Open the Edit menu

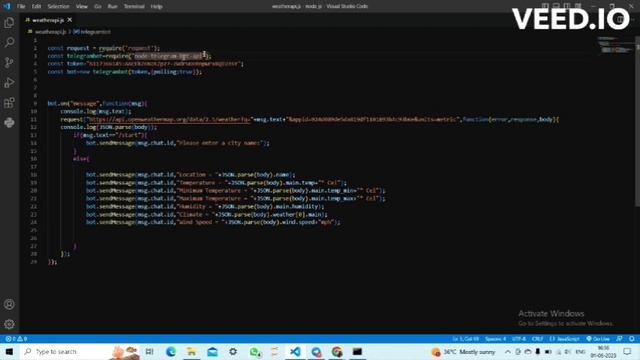coord(36,7)
